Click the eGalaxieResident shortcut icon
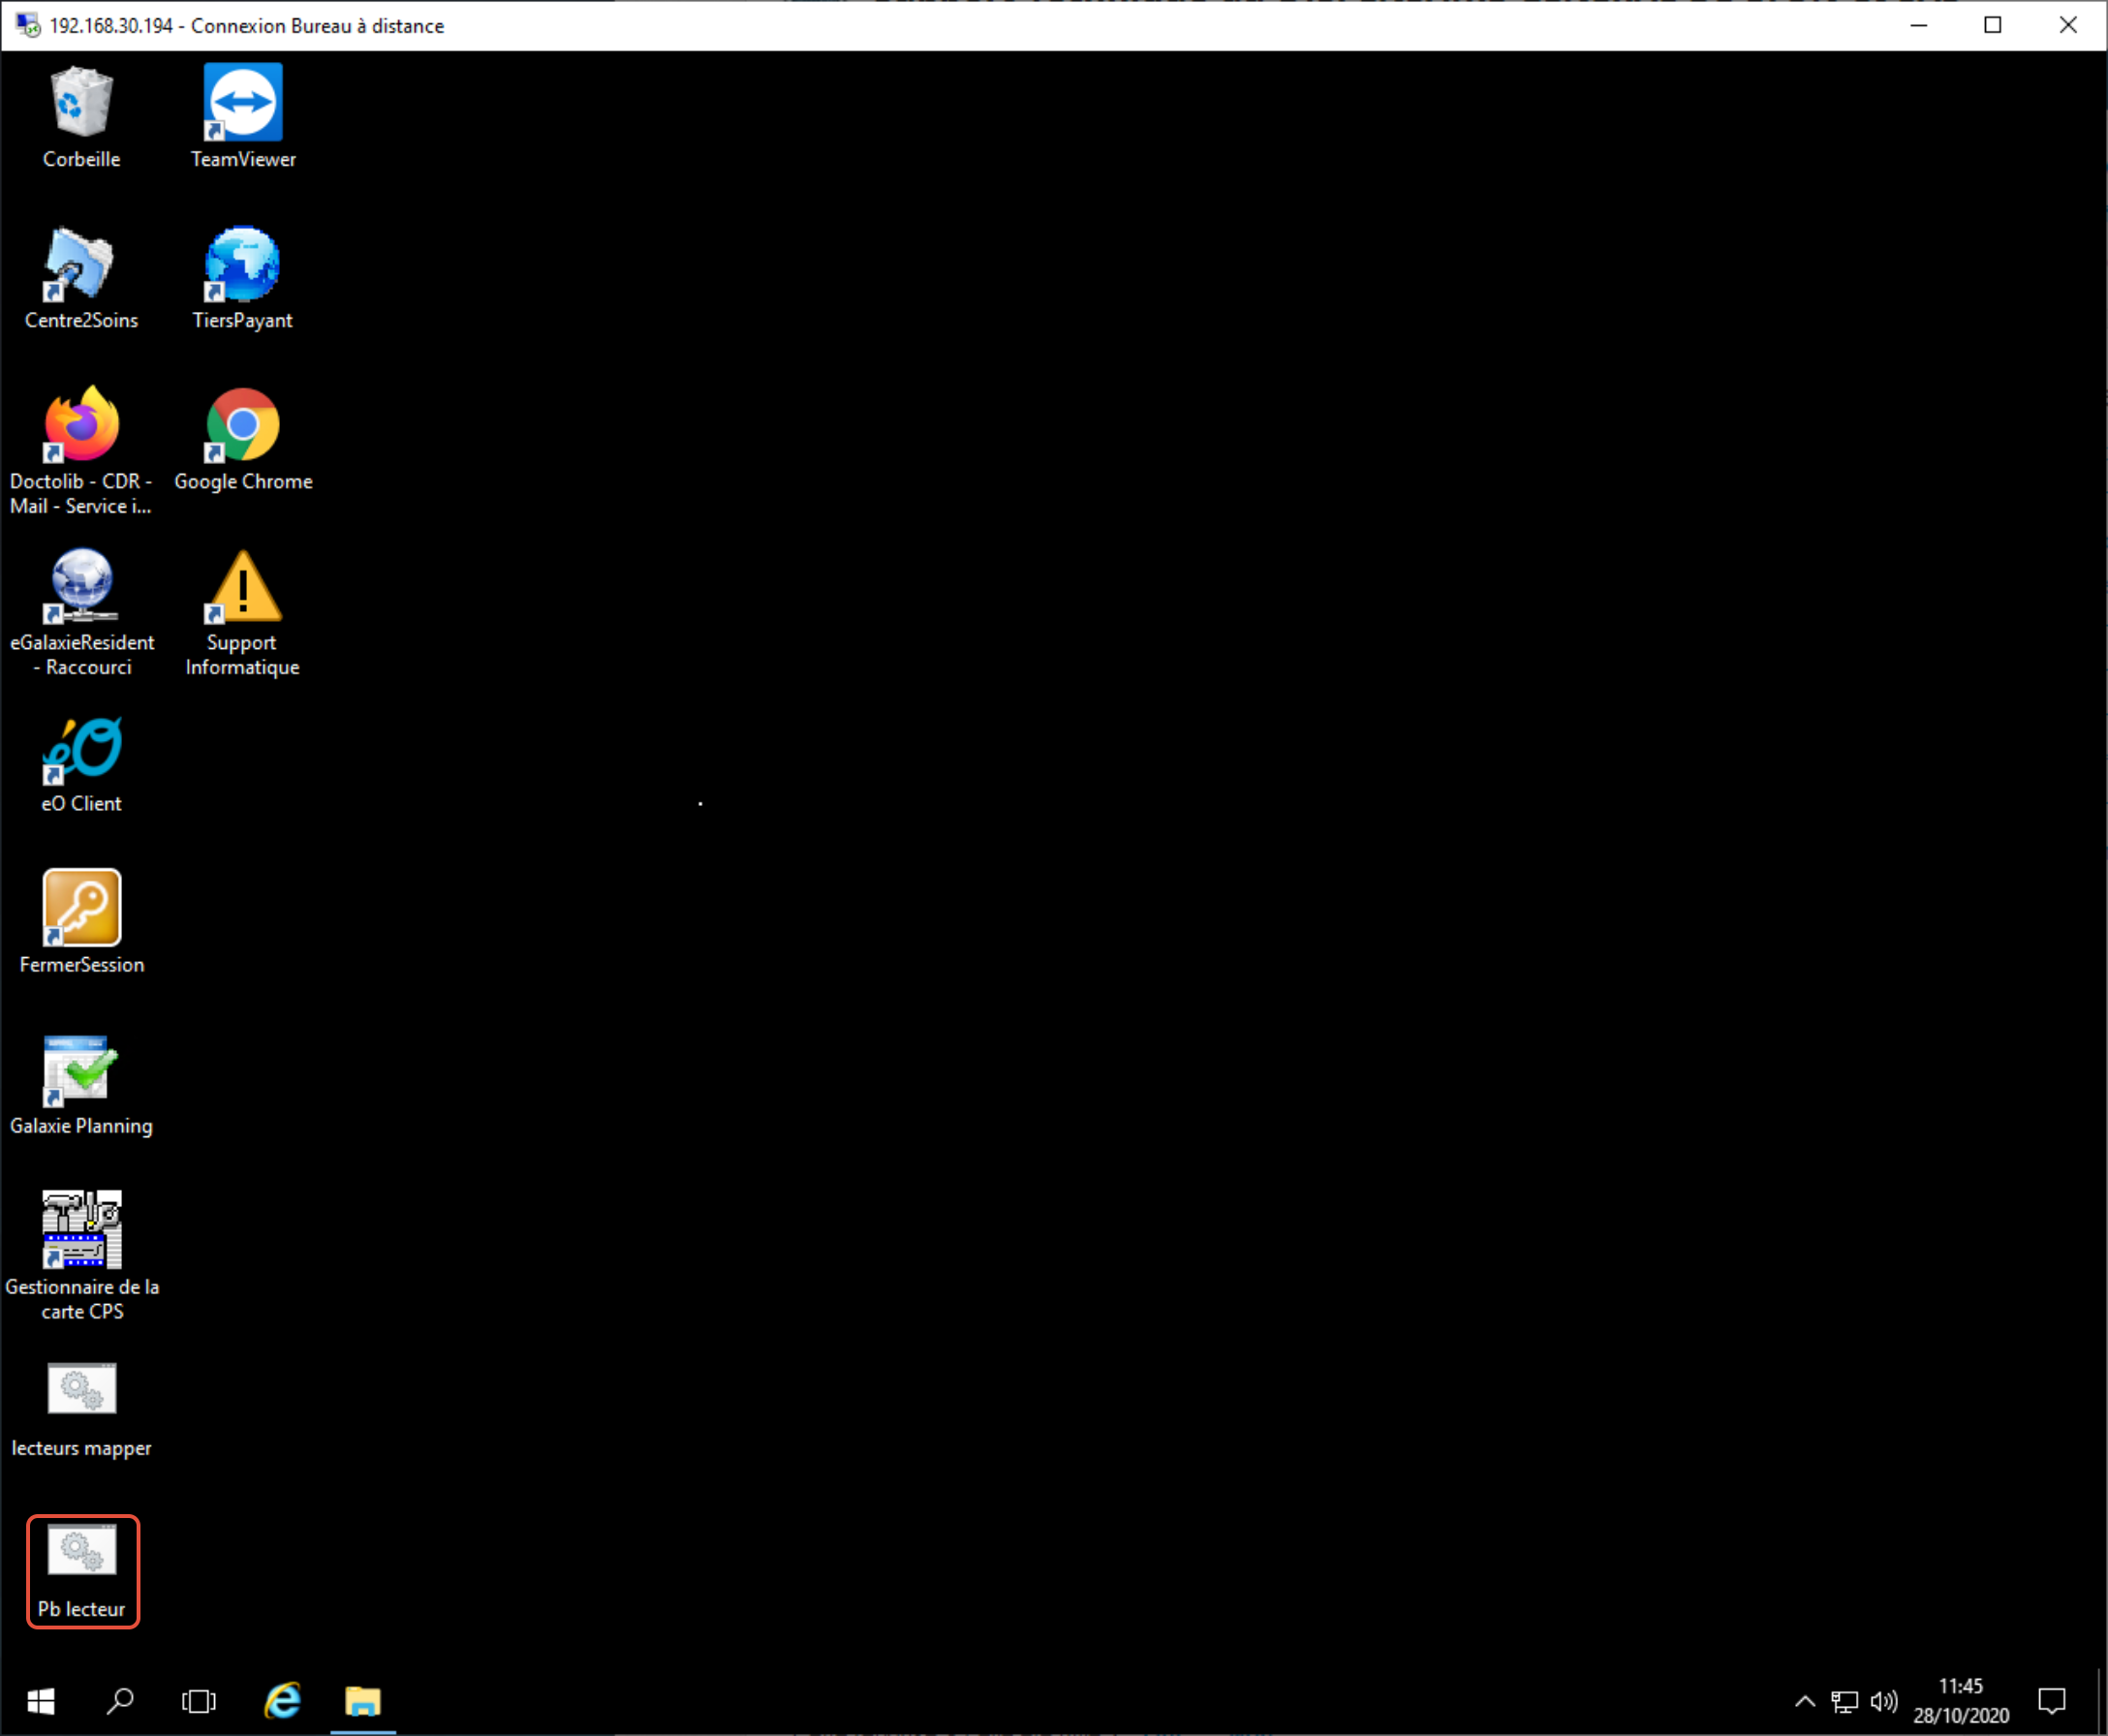This screenshot has width=2108, height=1736. point(81,586)
